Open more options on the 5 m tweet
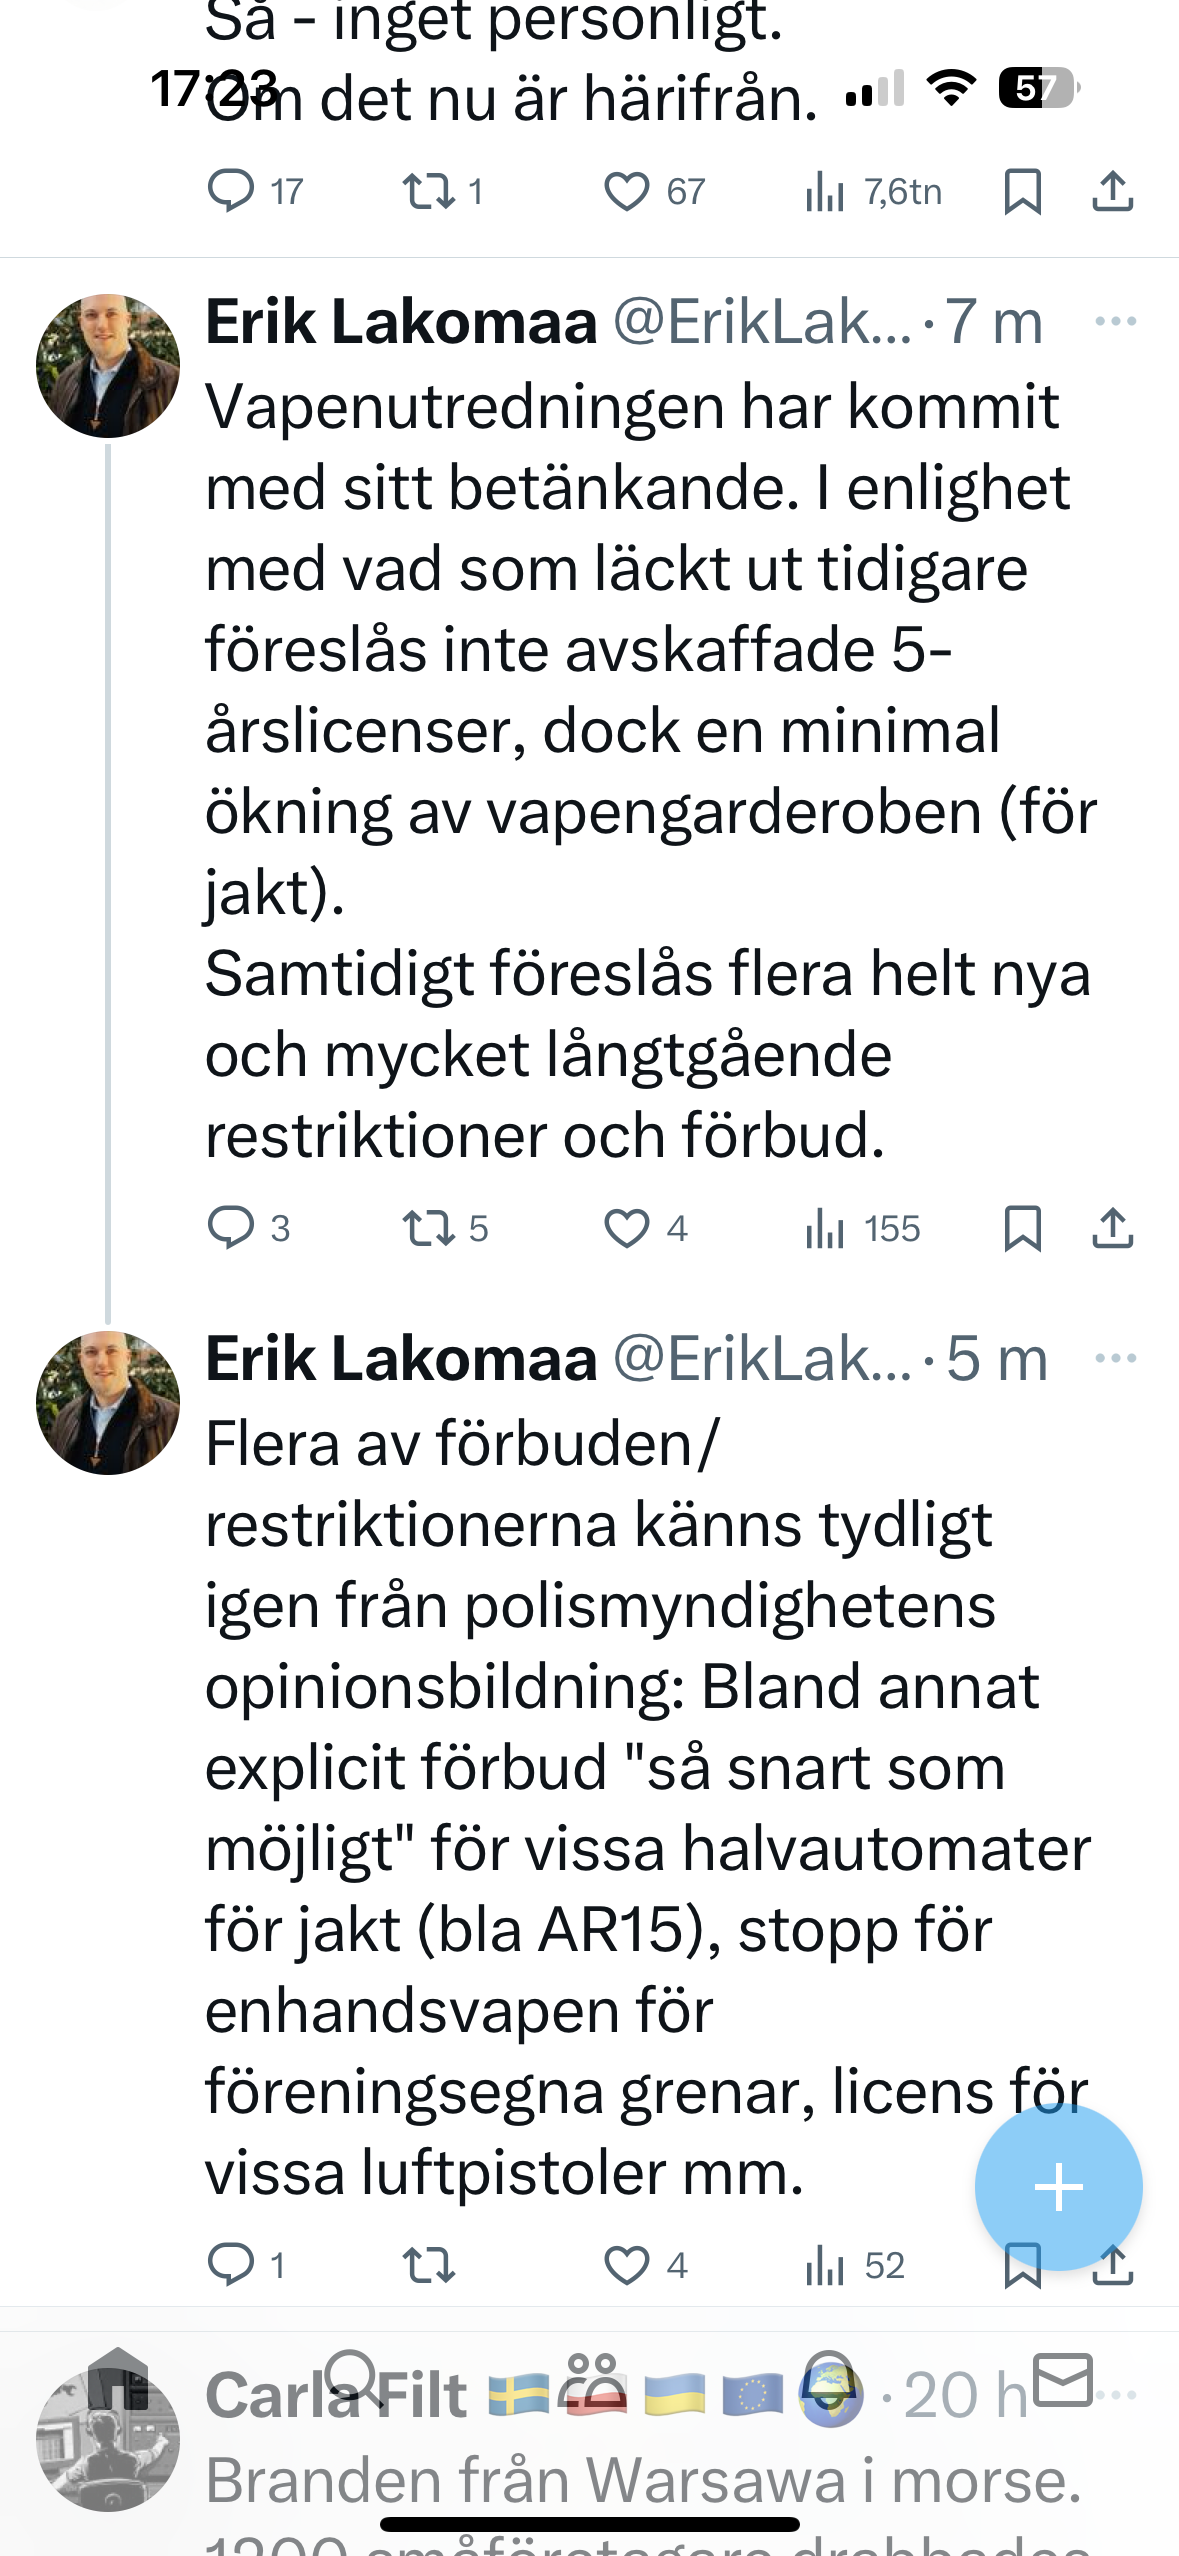The width and height of the screenshot is (1179, 2556). [x=1115, y=1359]
